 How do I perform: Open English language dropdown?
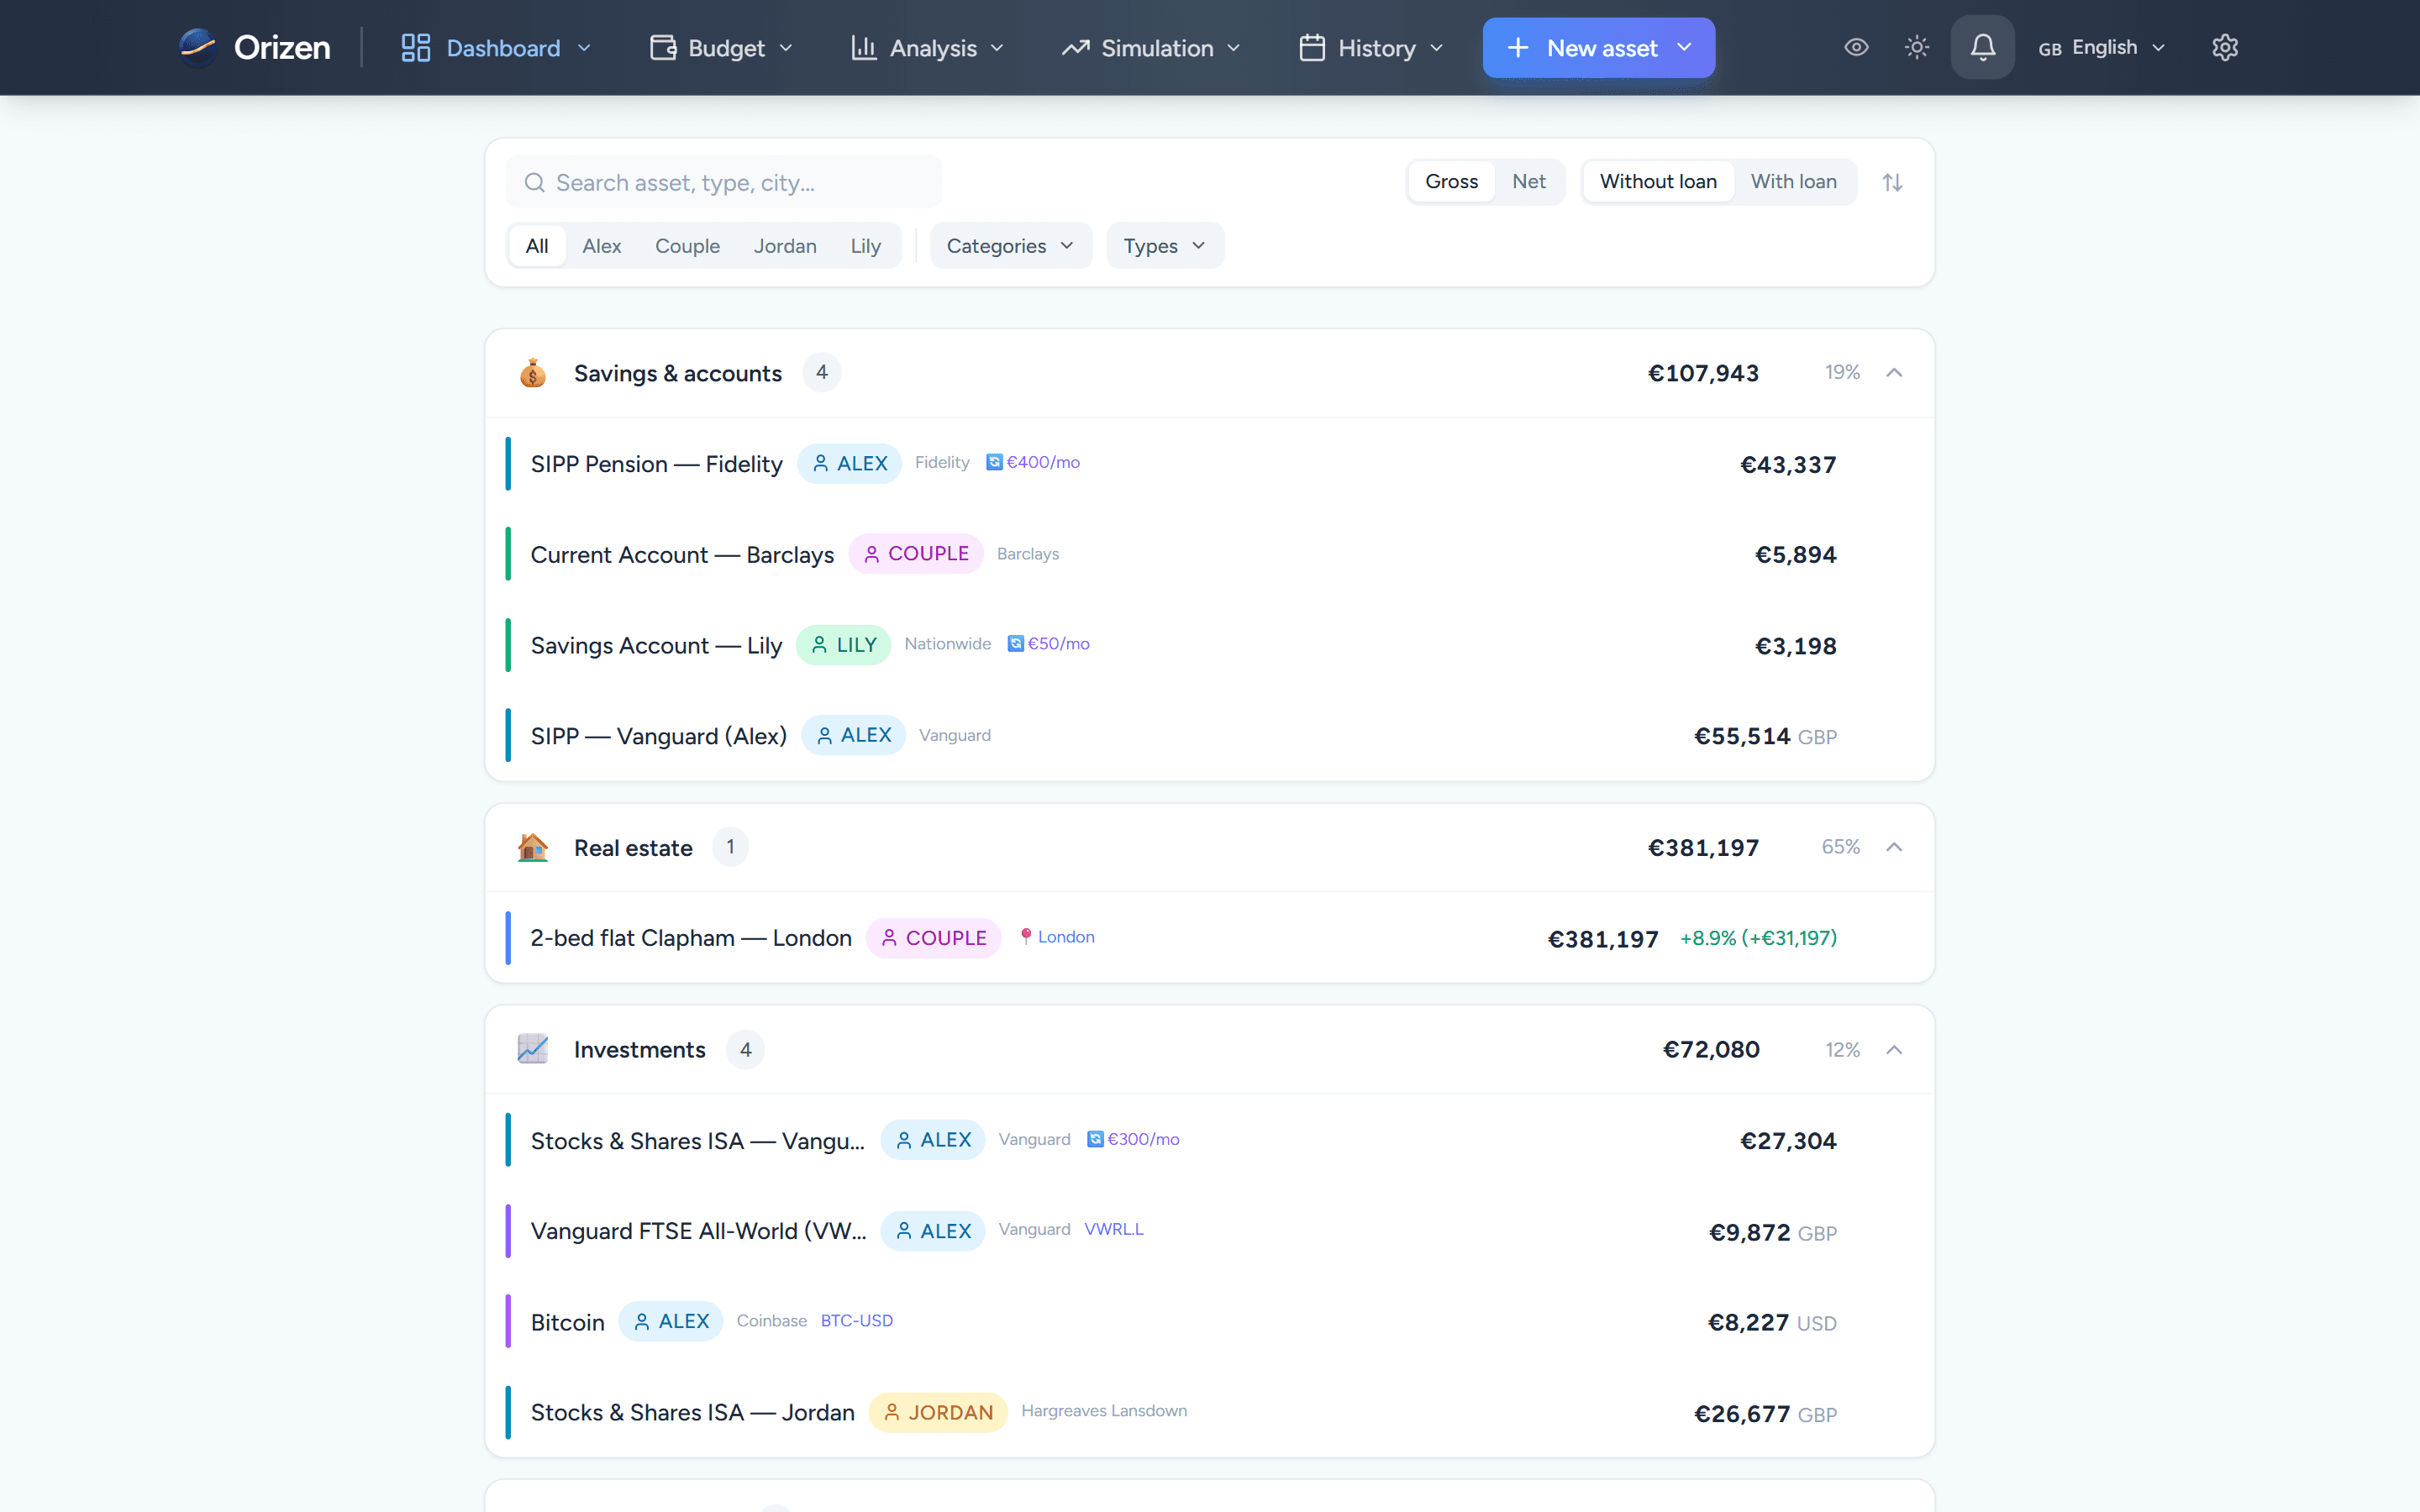2101,47
